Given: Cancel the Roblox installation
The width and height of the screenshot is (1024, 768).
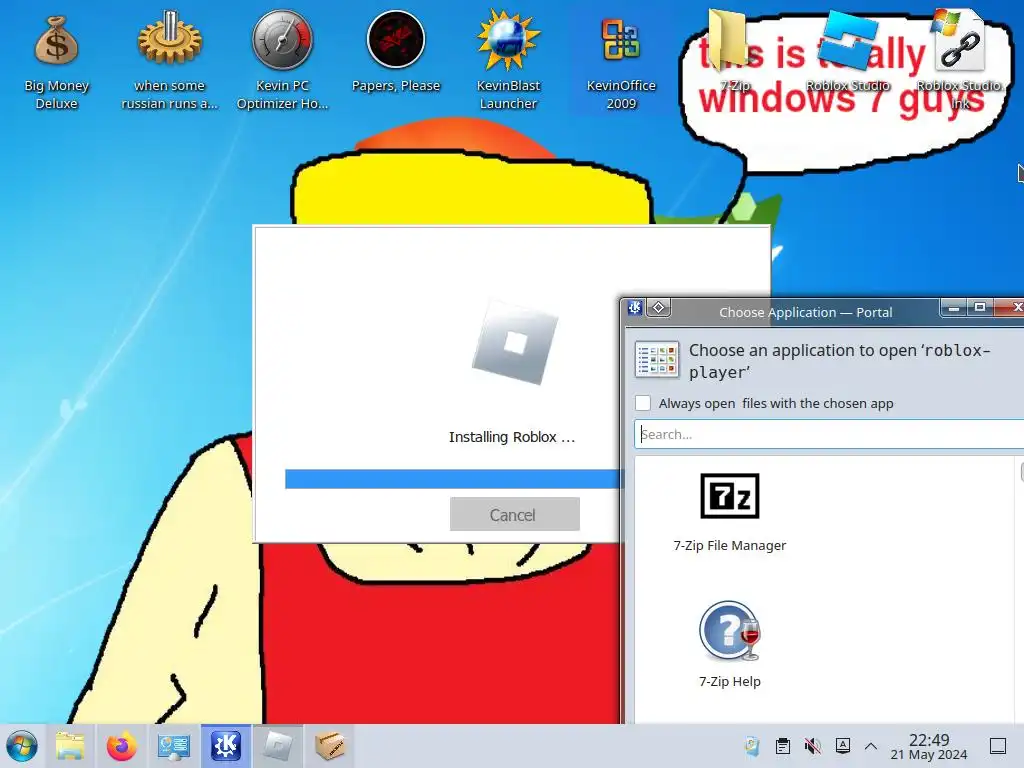Looking at the screenshot, I should (x=515, y=515).
